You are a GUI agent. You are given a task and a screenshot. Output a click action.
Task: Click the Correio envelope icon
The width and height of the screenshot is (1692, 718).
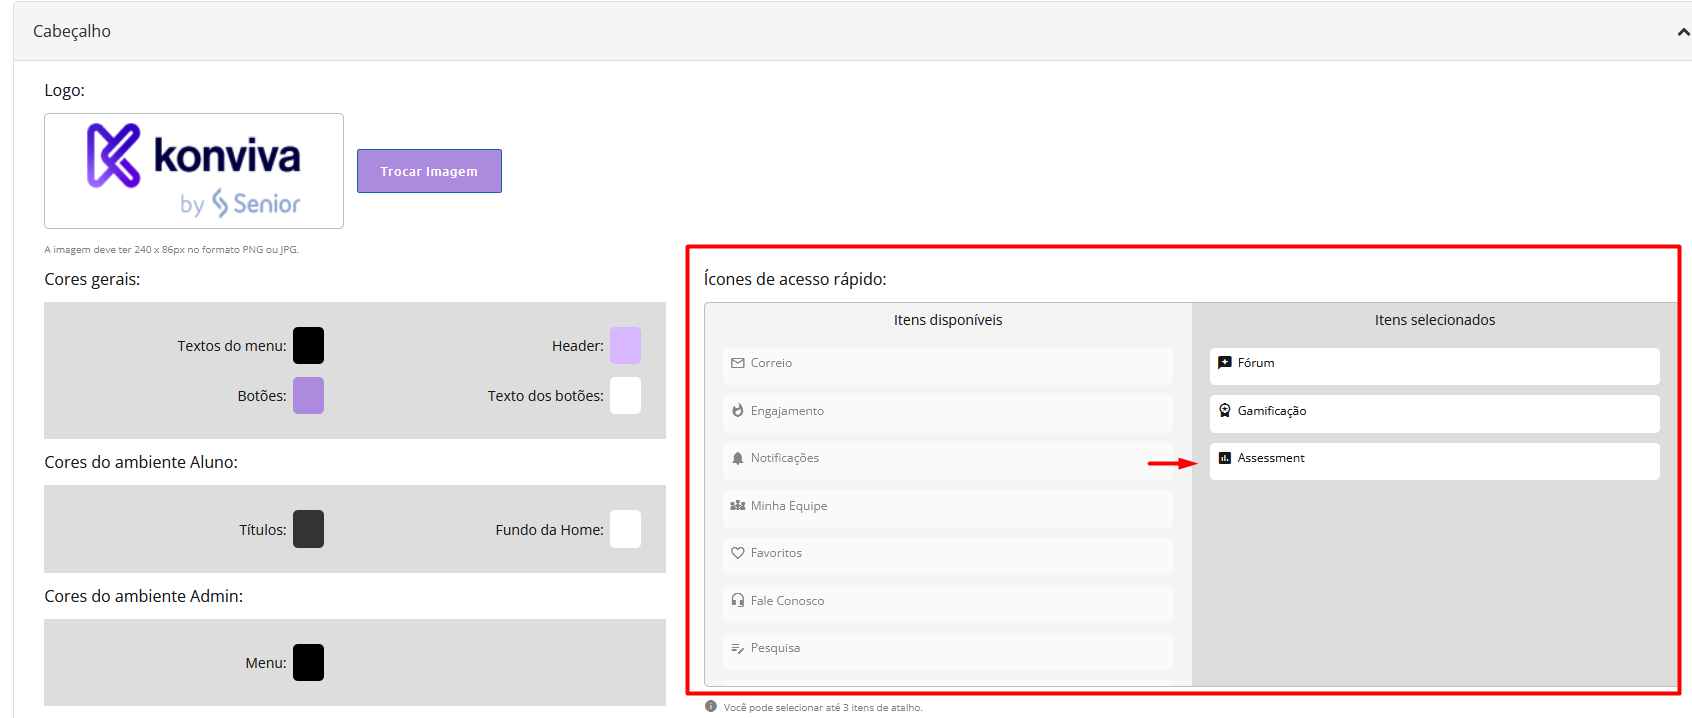(737, 363)
